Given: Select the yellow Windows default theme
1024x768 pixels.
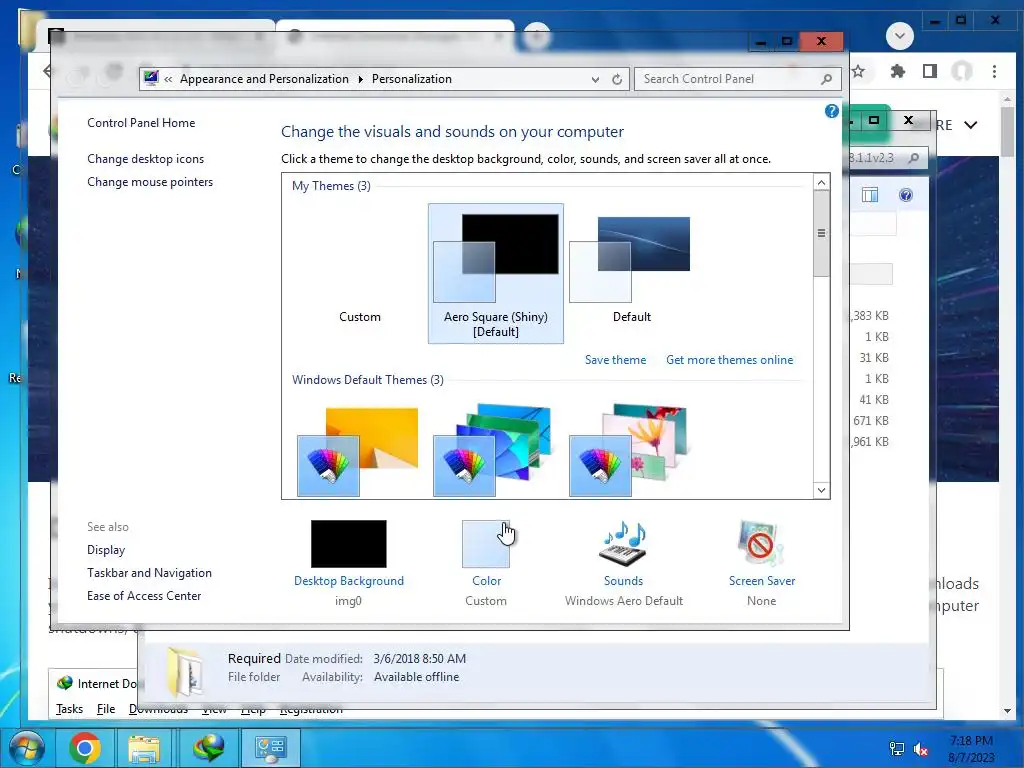Looking at the screenshot, I should [x=358, y=451].
